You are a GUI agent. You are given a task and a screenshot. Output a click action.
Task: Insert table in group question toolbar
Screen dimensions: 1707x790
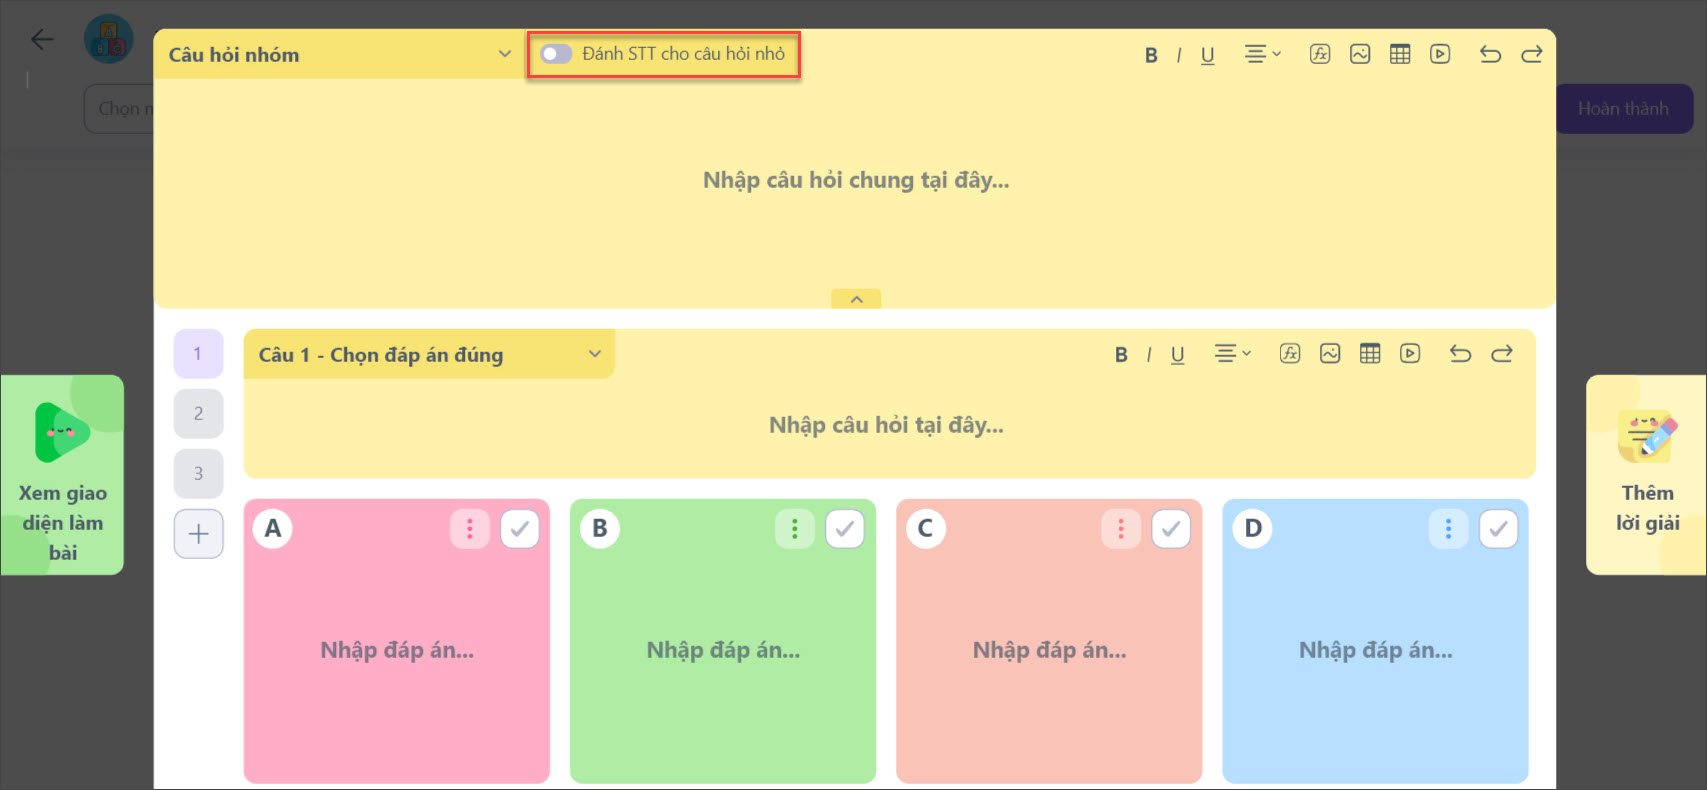pos(1400,54)
